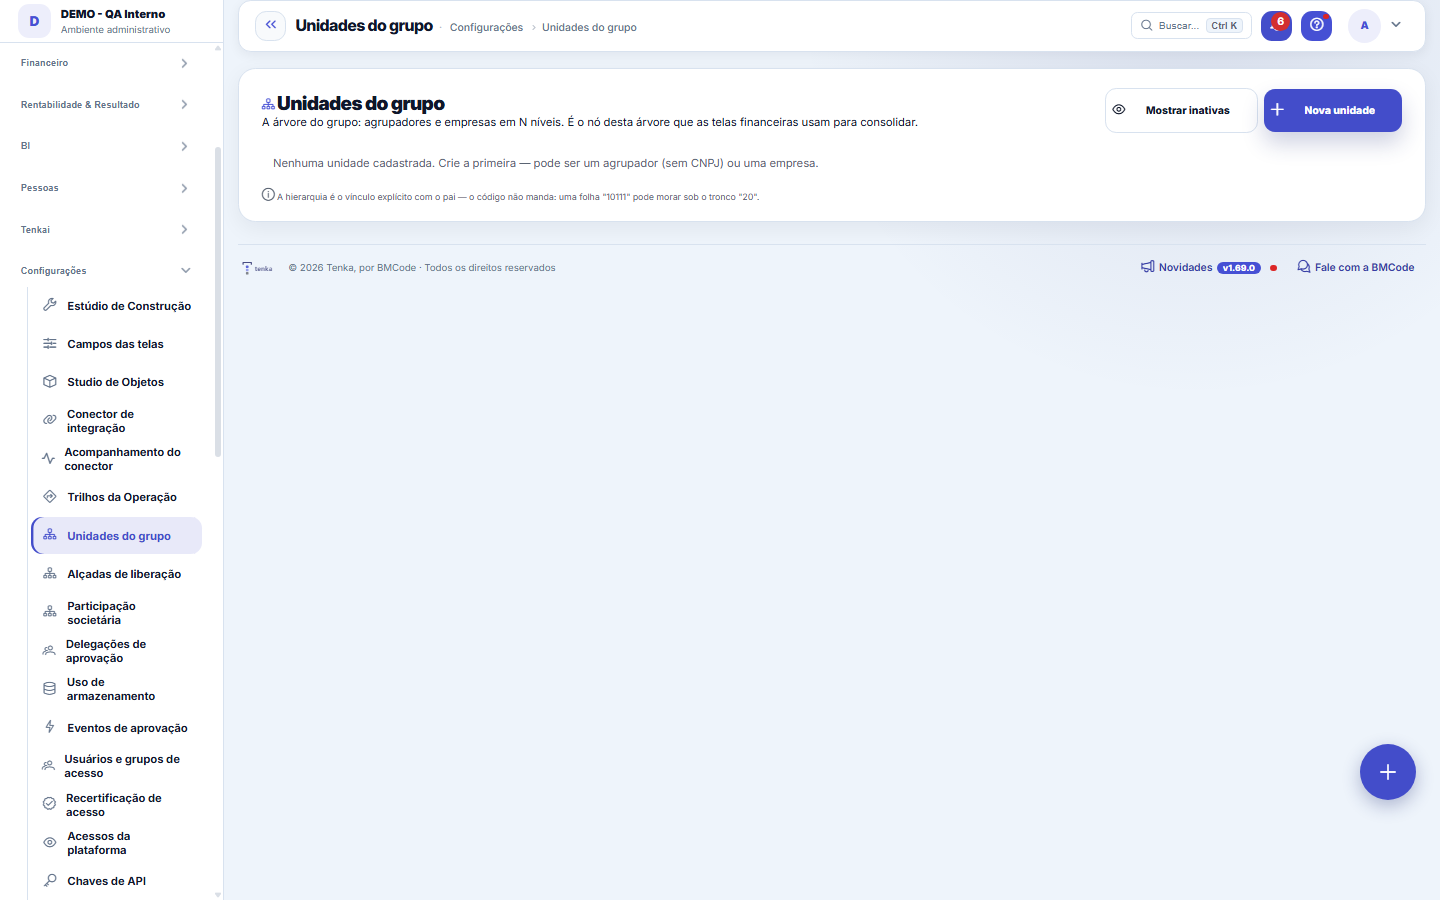Screen dimensions: 1440x900
Task: Select Alçadas de liberação menu item
Action: pos(117,574)
